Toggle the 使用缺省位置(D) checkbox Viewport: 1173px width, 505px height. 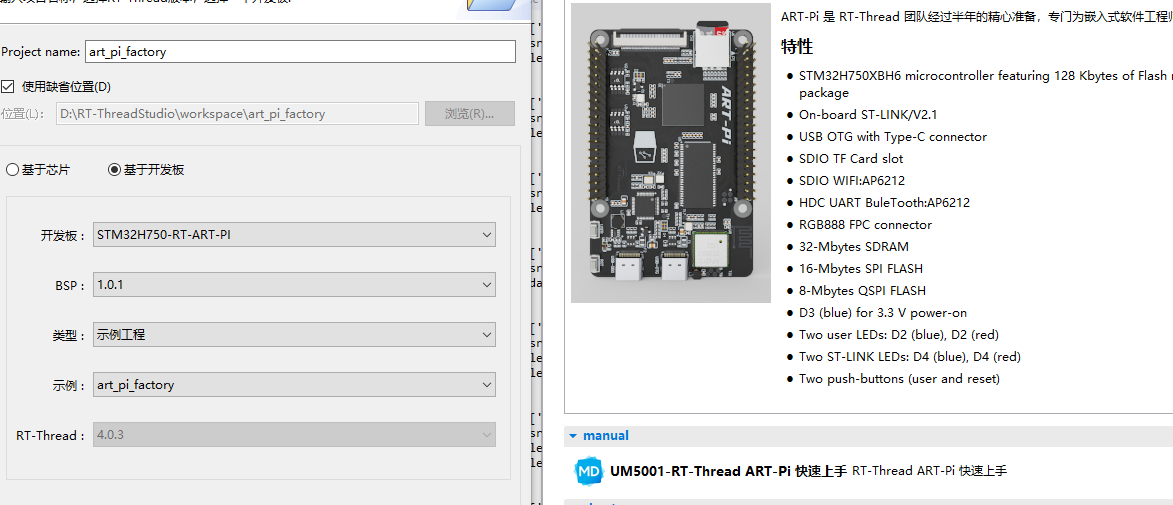(x=9, y=86)
